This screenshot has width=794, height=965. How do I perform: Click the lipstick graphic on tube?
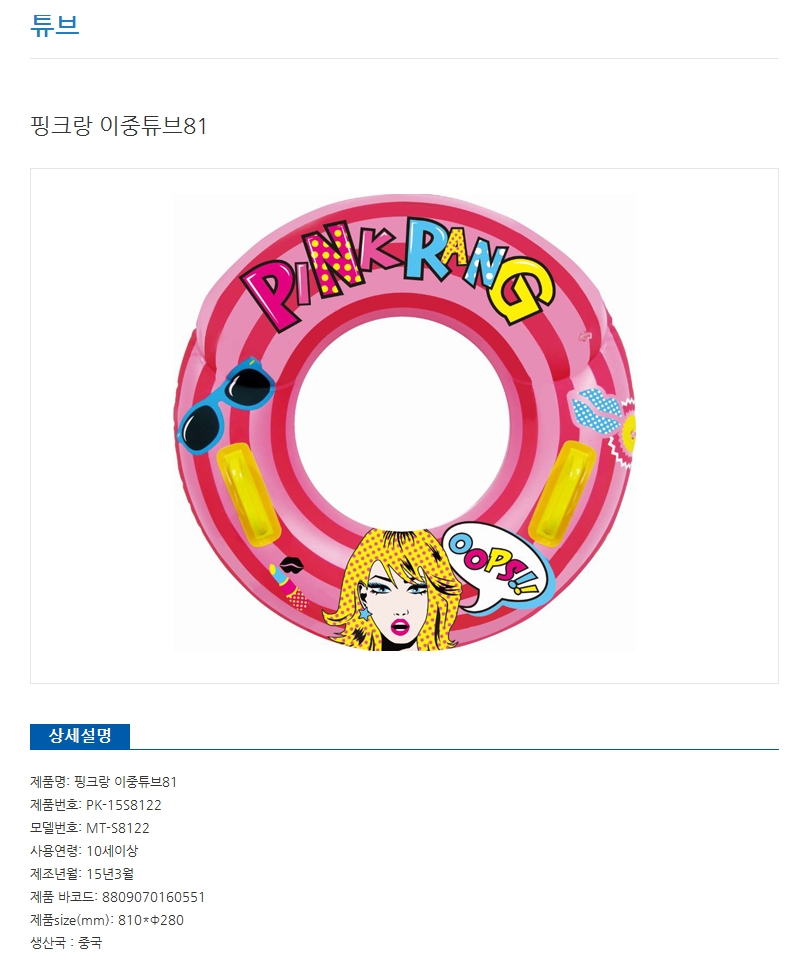[x=288, y=588]
